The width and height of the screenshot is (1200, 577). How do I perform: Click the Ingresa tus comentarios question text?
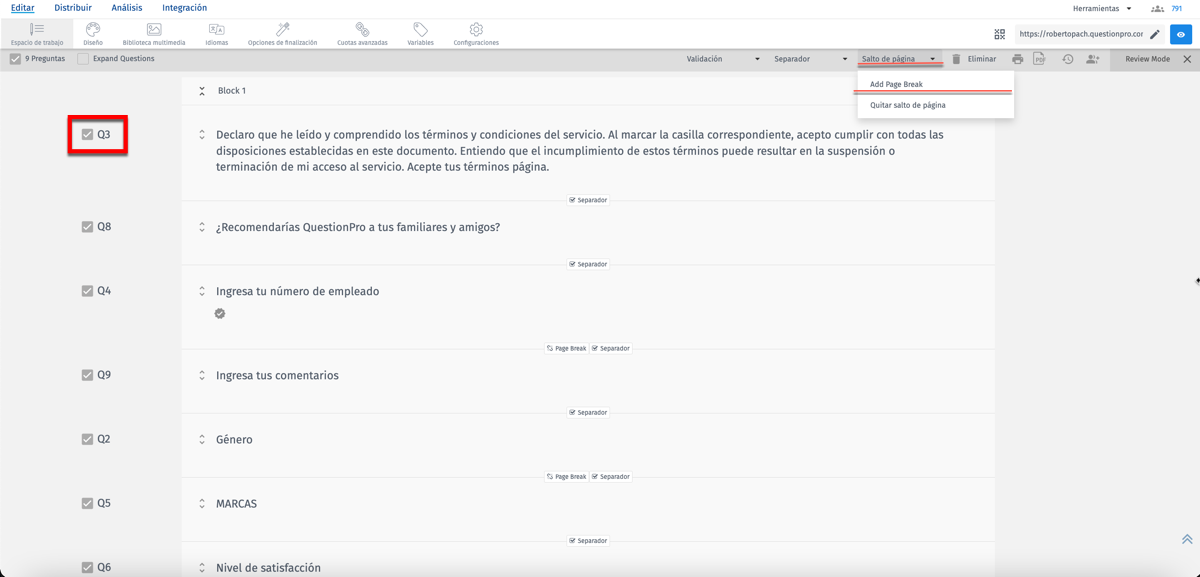[x=277, y=376]
